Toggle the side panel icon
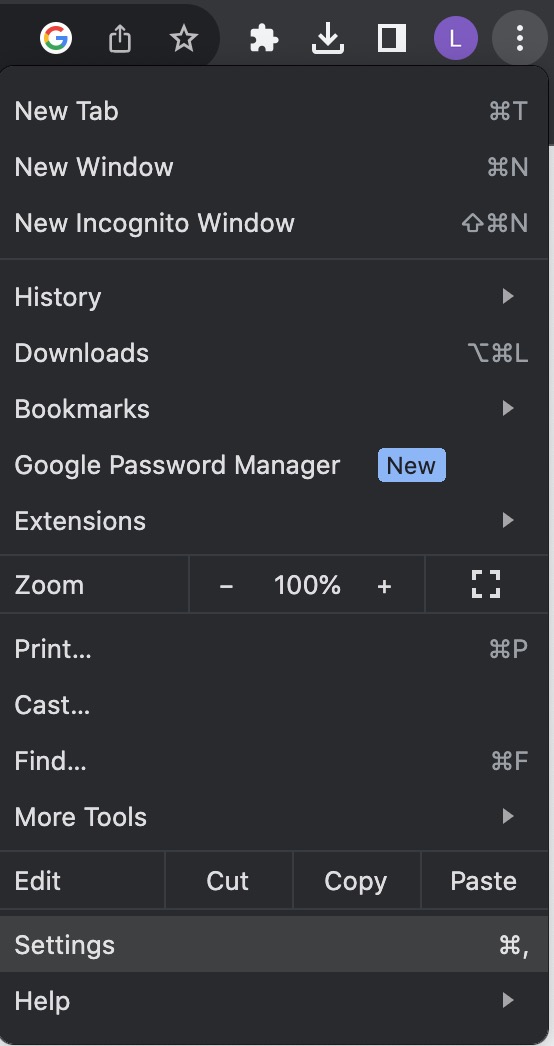 [392, 39]
